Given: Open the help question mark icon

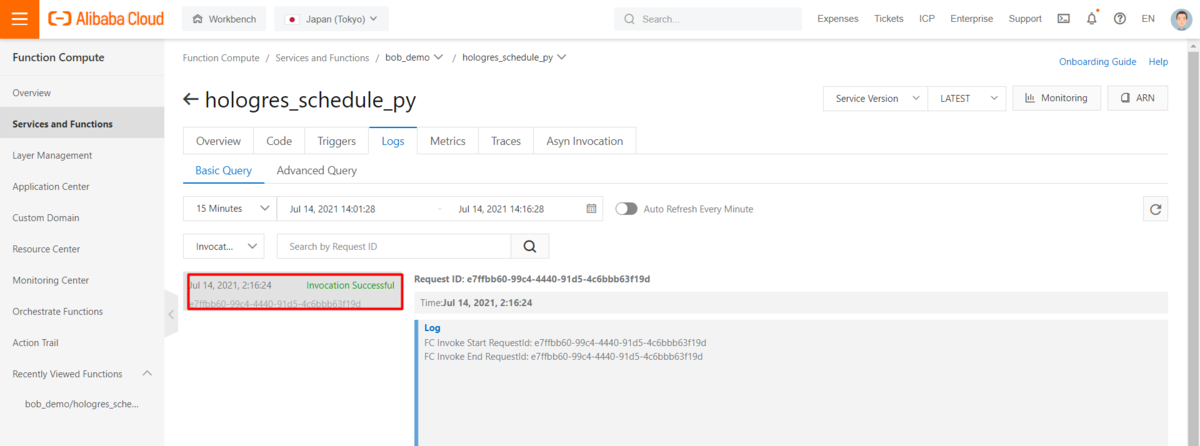Looking at the screenshot, I should (x=1119, y=18).
